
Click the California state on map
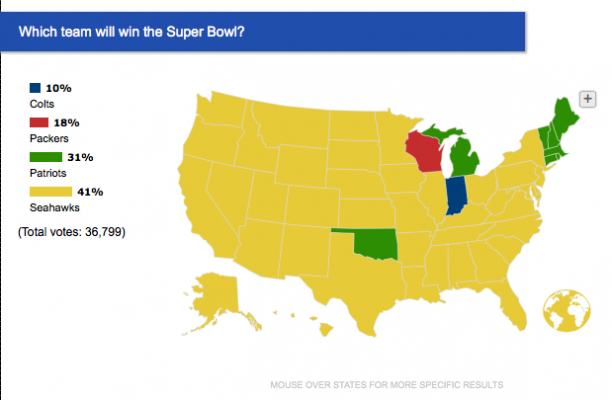203,203
